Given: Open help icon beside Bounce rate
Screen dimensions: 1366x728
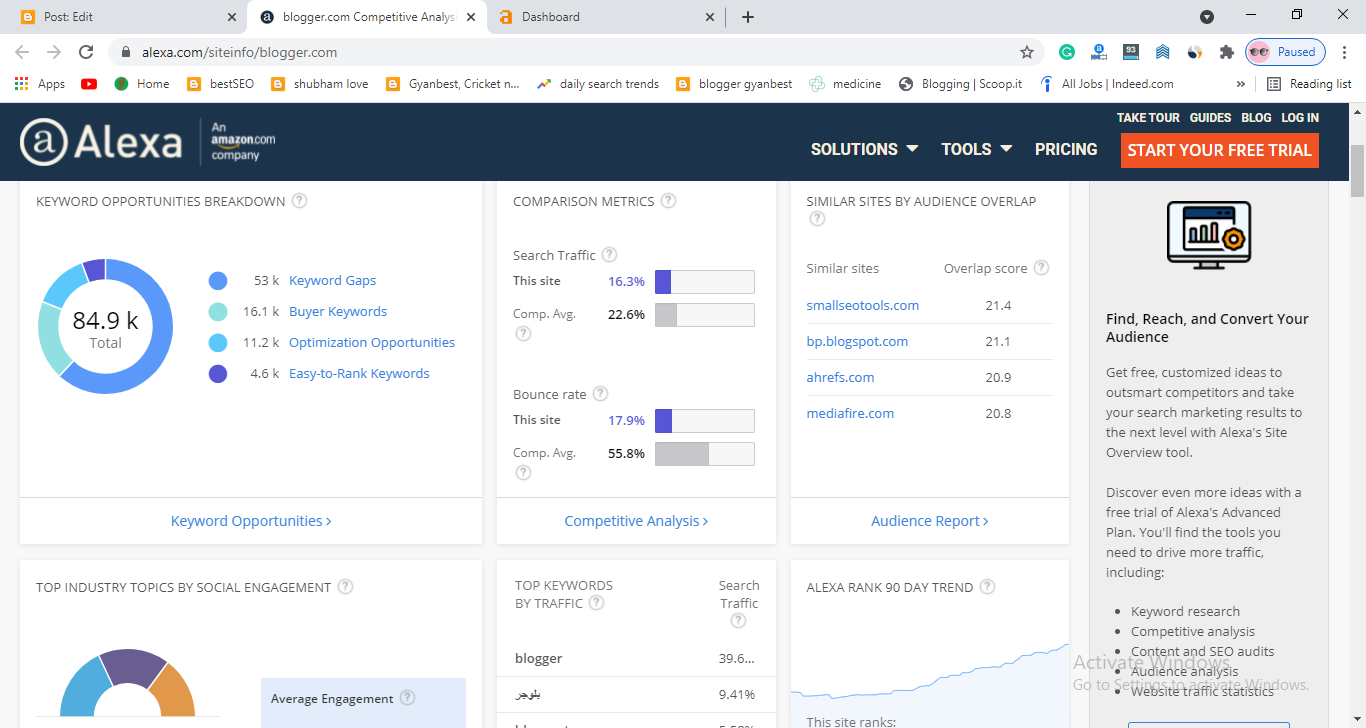Looking at the screenshot, I should click(x=600, y=394).
